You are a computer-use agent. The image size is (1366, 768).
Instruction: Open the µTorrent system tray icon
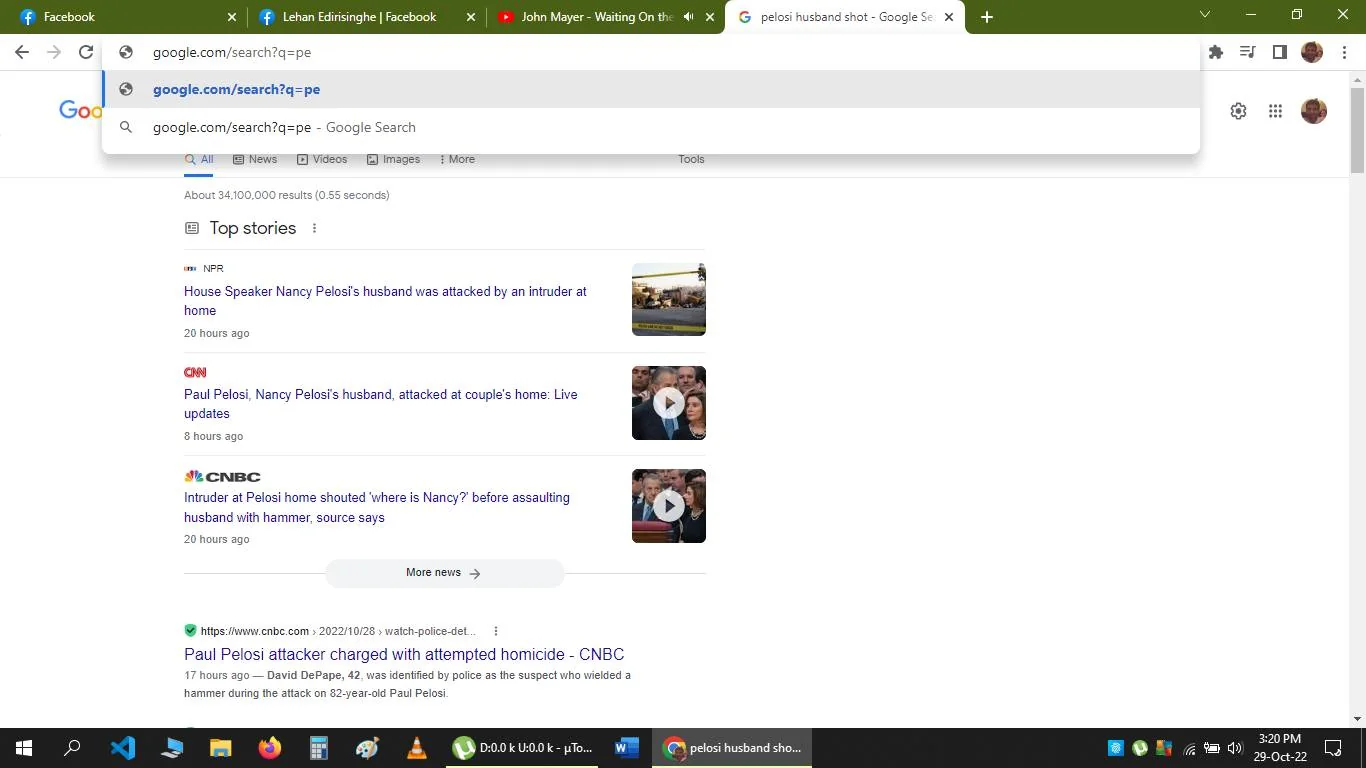(x=1140, y=748)
